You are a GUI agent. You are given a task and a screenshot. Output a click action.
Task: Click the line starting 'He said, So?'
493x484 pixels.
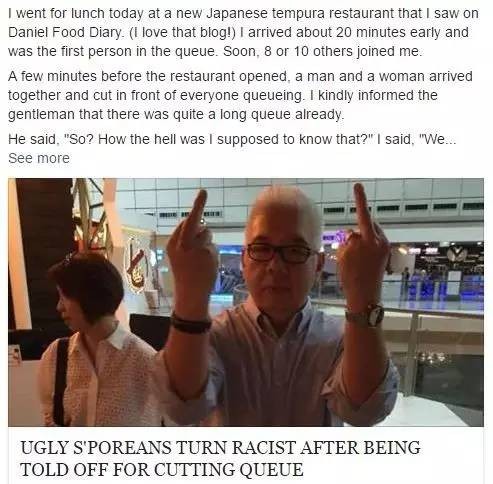[x=232, y=139]
